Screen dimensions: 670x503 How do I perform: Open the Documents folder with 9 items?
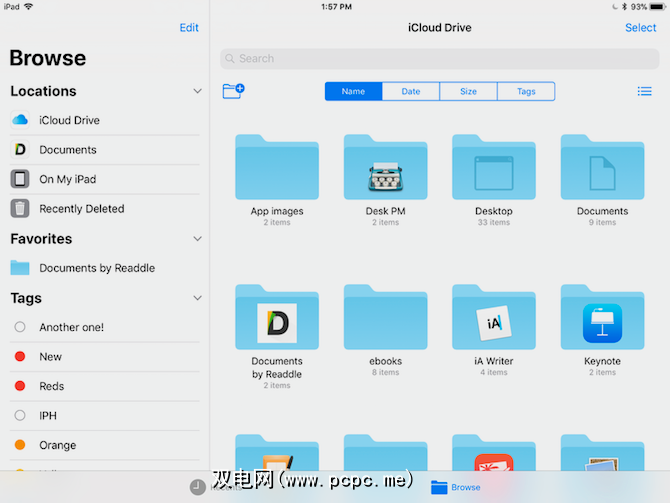coord(602,167)
